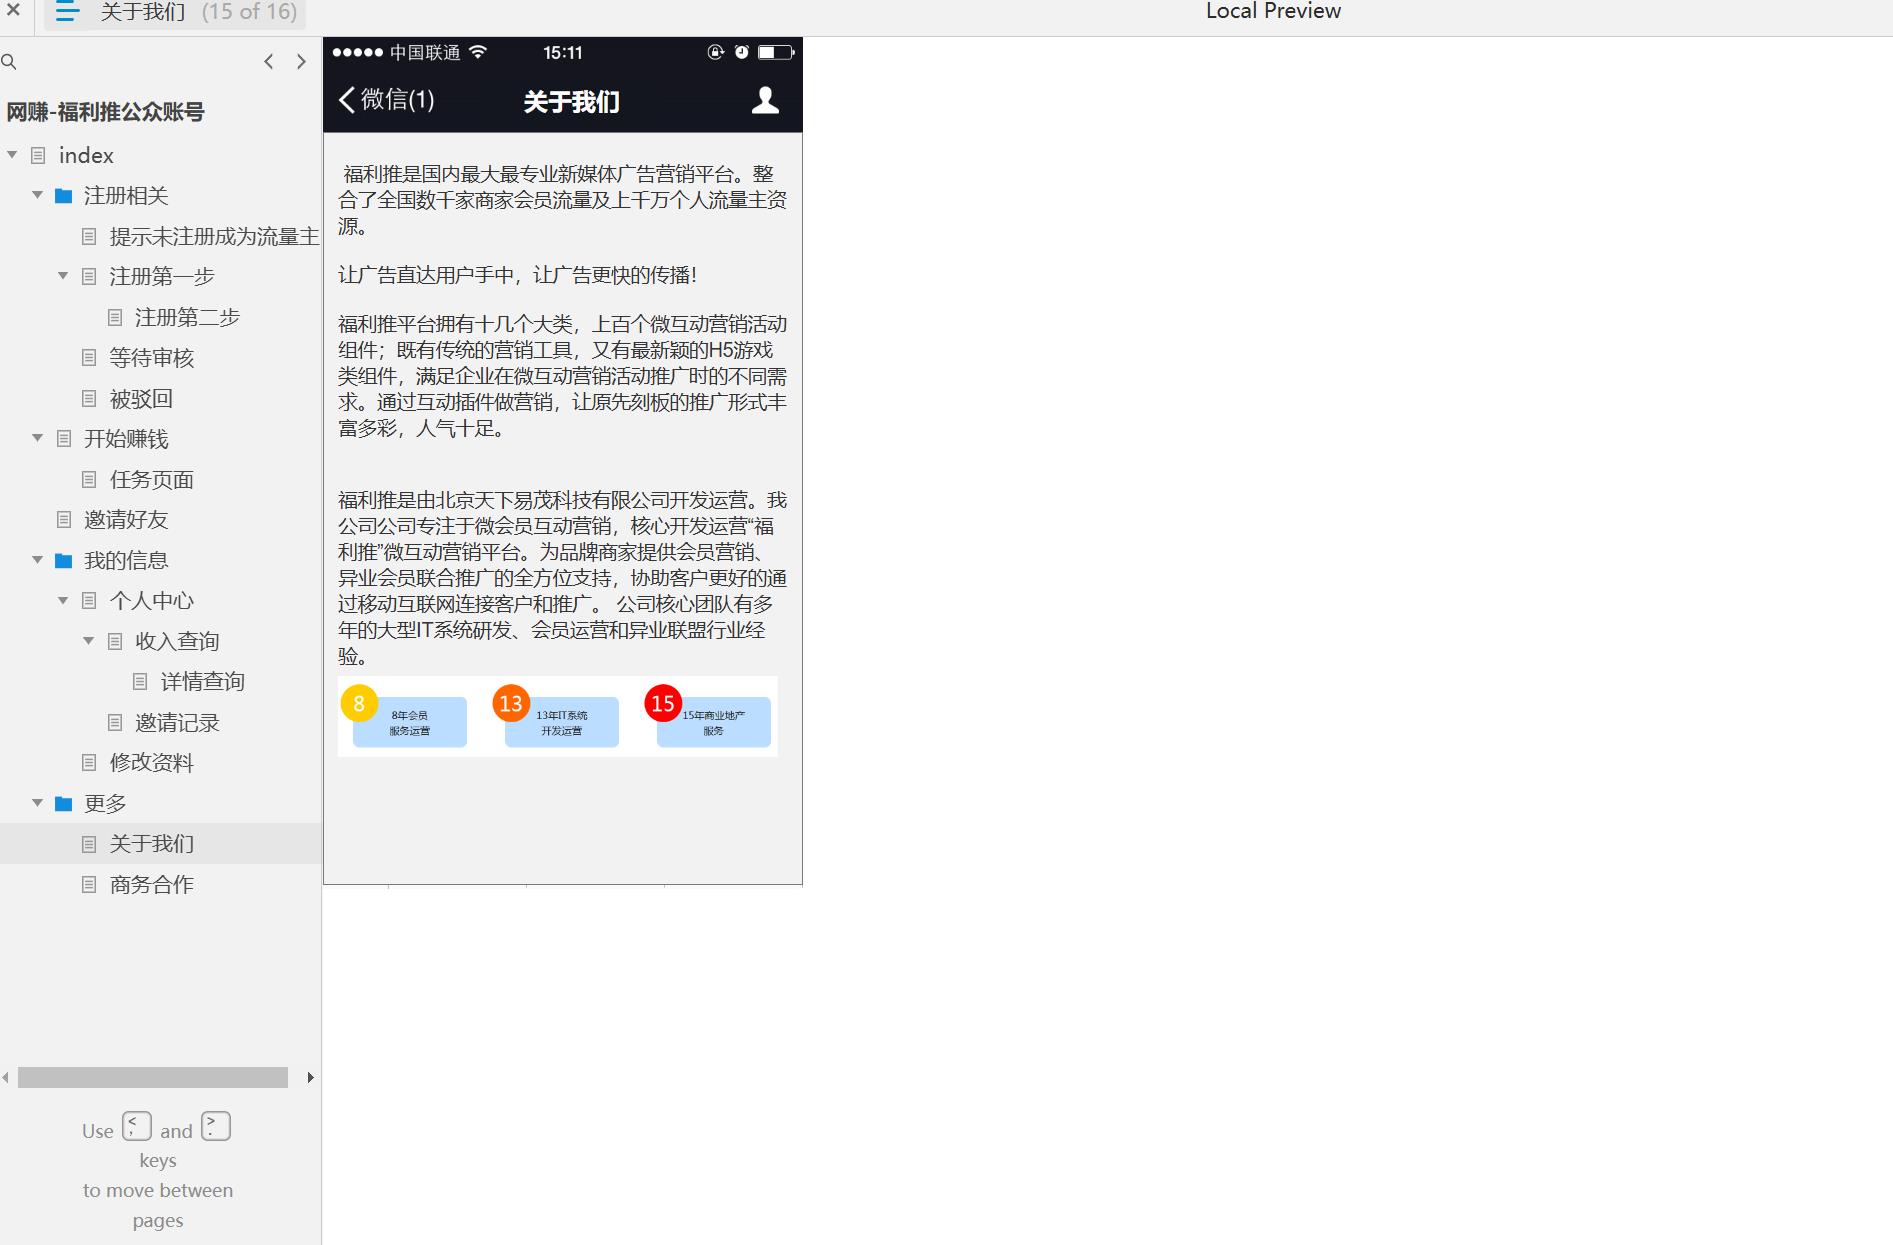Open the 邀请记录 page
Image resolution: width=1893 pixels, height=1245 pixels.
[177, 722]
